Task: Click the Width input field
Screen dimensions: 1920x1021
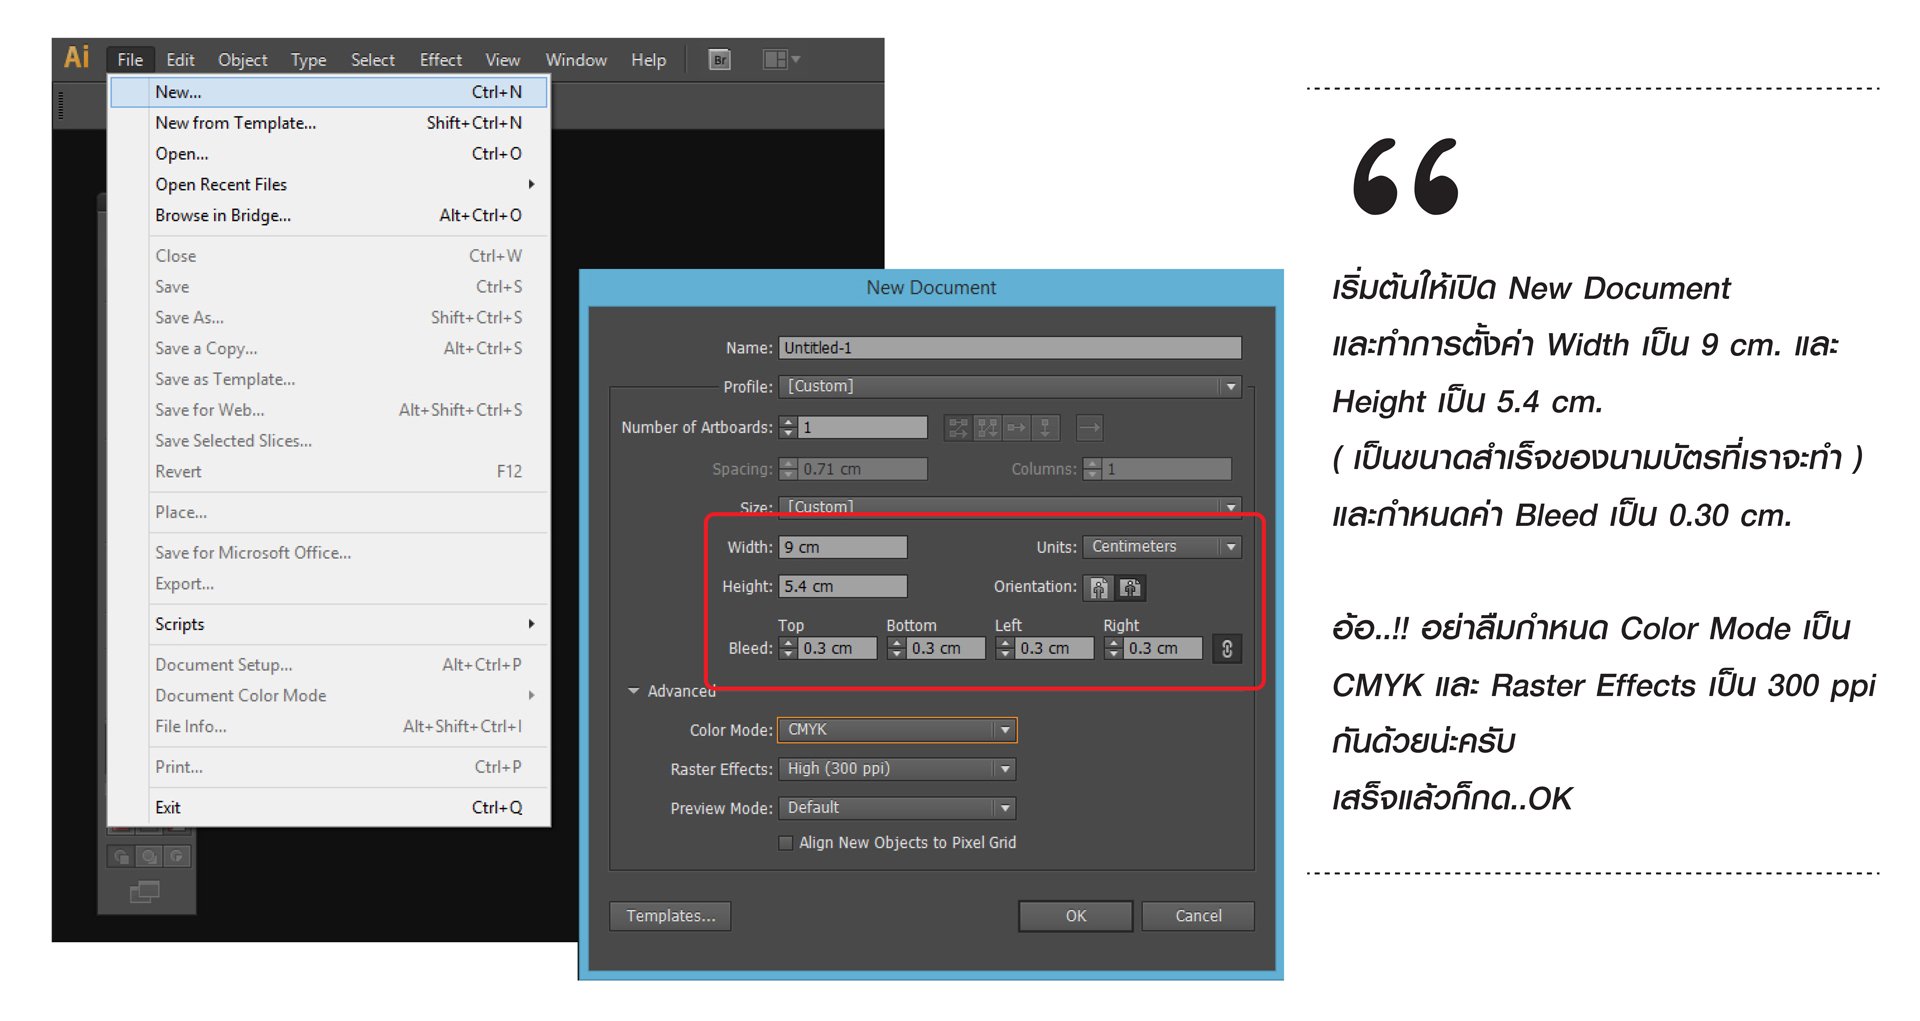Action: [843, 547]
